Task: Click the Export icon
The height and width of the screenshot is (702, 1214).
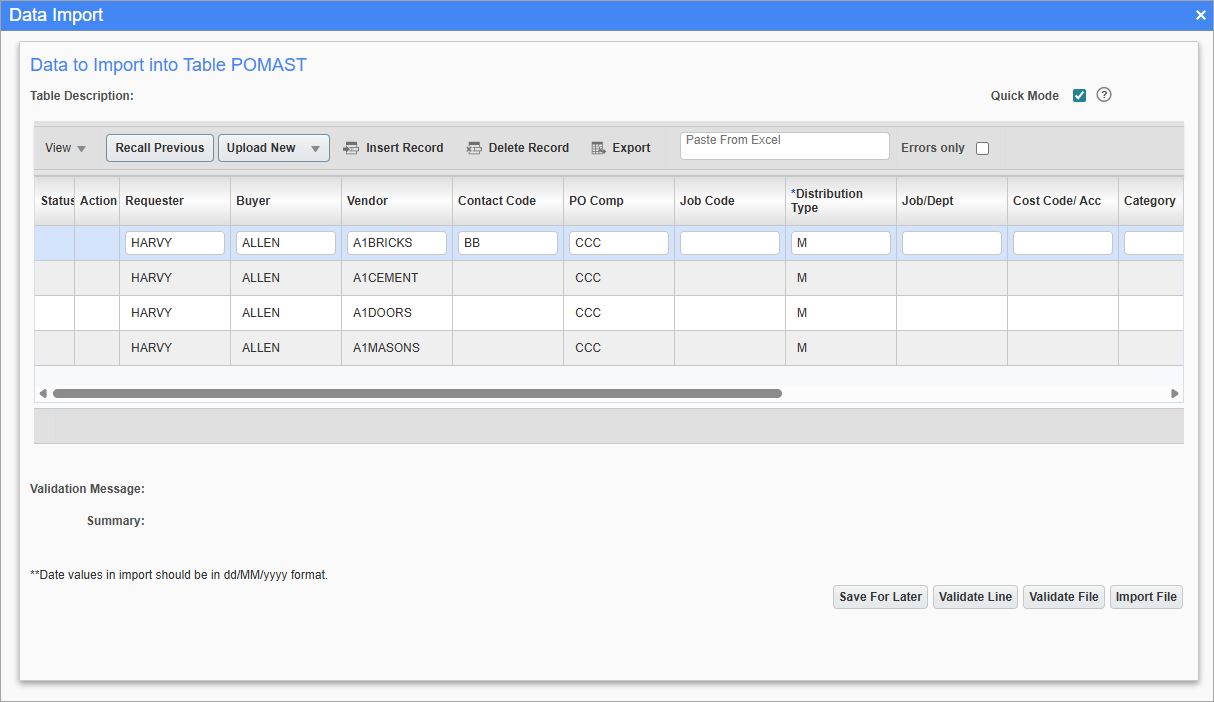Action: (598, 147)
